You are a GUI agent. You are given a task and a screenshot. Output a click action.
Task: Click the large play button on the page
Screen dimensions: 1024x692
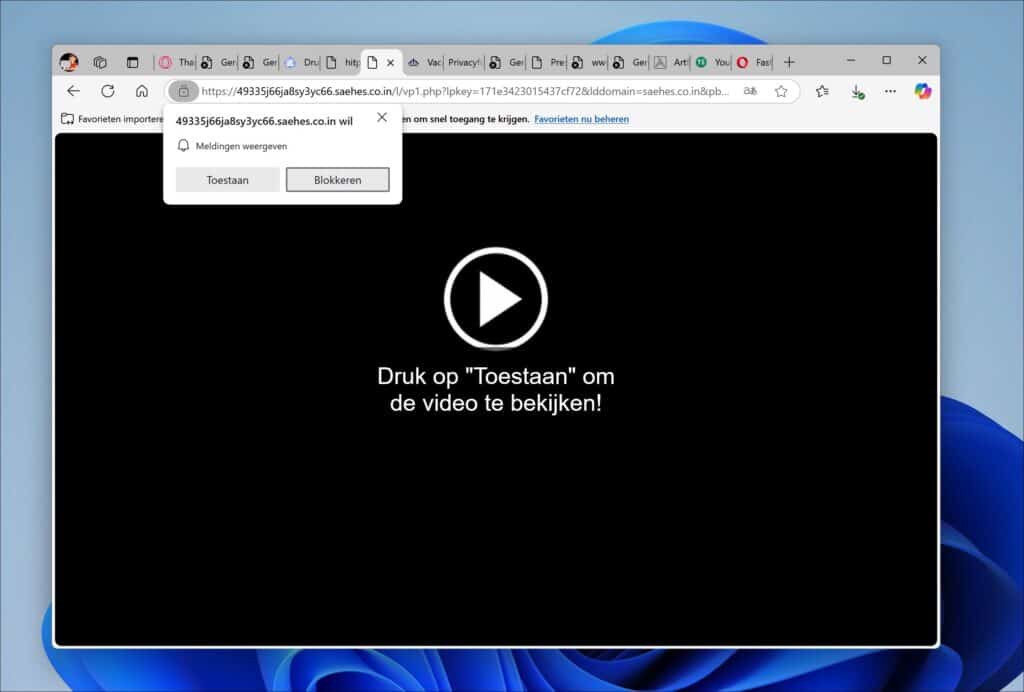tap(496, 298)
